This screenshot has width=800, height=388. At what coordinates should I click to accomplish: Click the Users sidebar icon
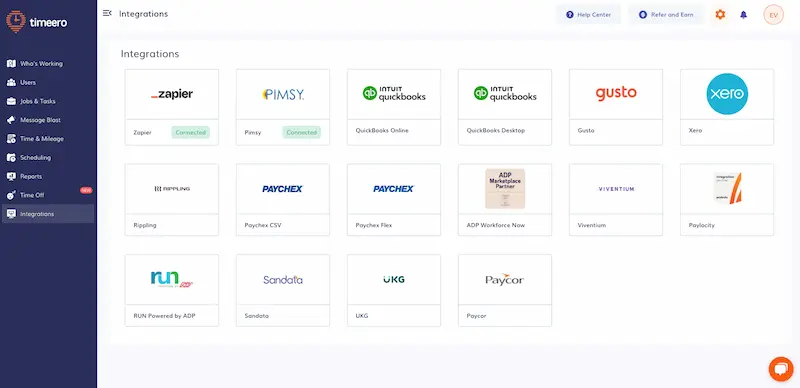[x=11, y=83]
